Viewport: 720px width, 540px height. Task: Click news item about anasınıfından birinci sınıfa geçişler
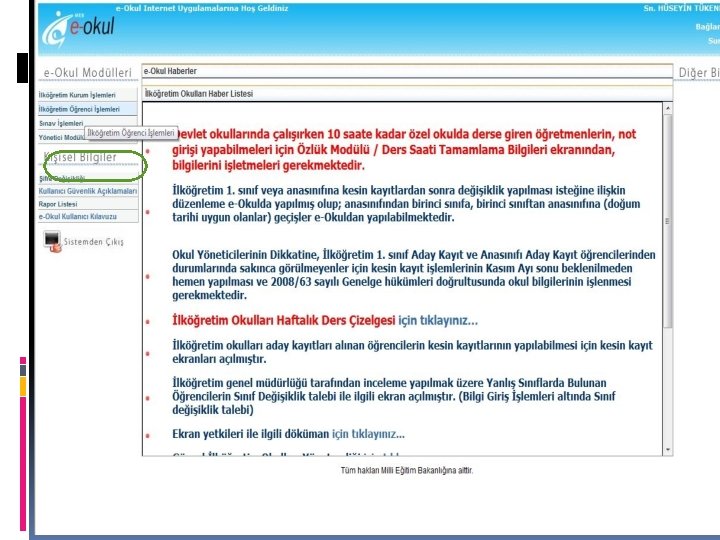click(406, 204)
